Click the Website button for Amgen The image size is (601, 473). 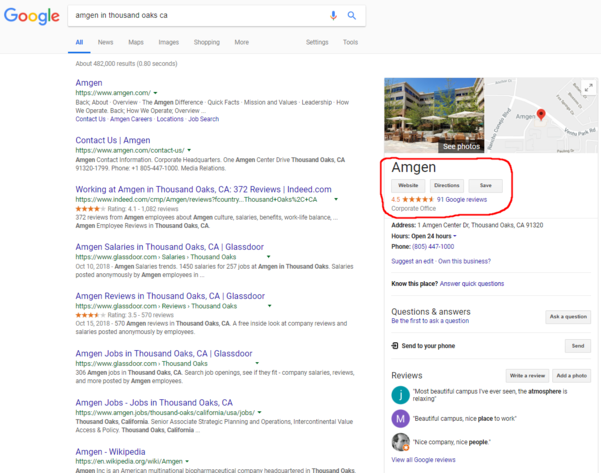pyautogui.click(x=408, y=186)
